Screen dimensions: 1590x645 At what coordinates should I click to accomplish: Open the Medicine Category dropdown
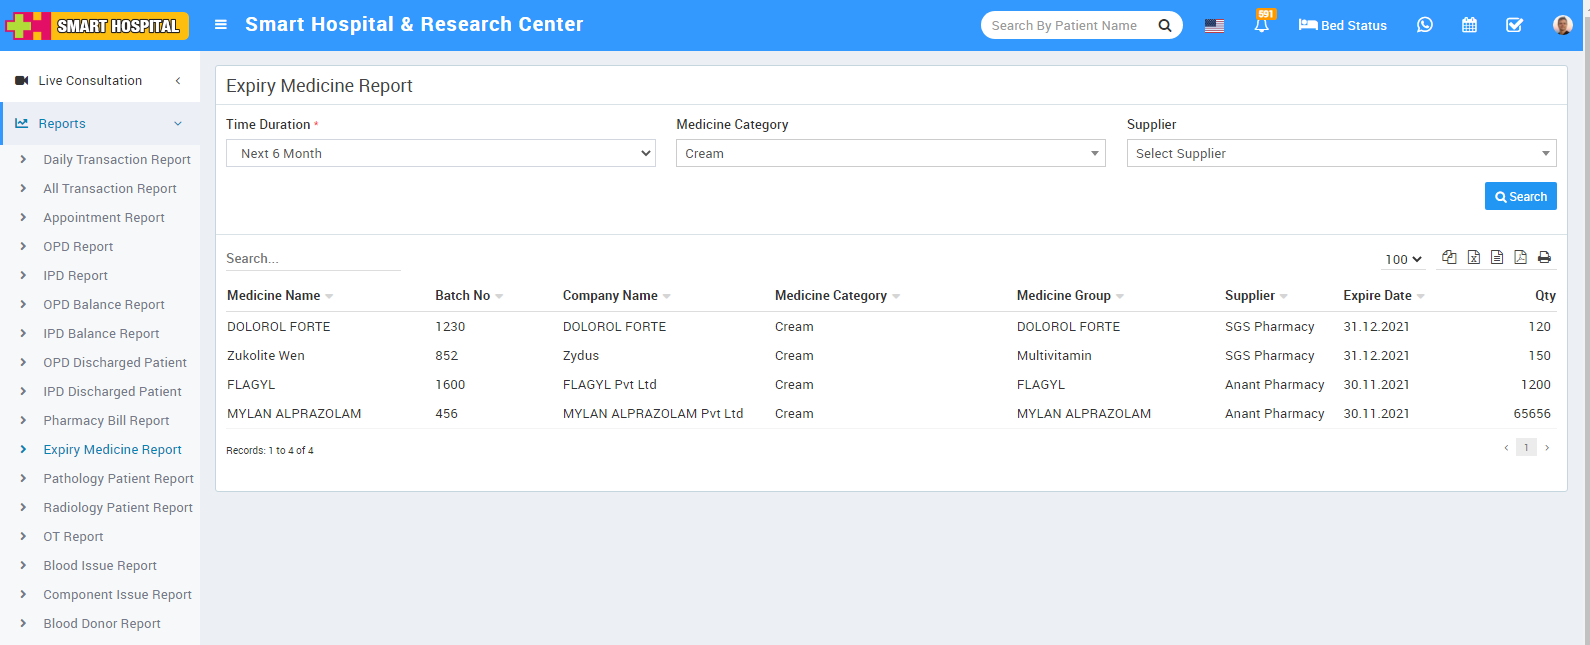[890, 153]
